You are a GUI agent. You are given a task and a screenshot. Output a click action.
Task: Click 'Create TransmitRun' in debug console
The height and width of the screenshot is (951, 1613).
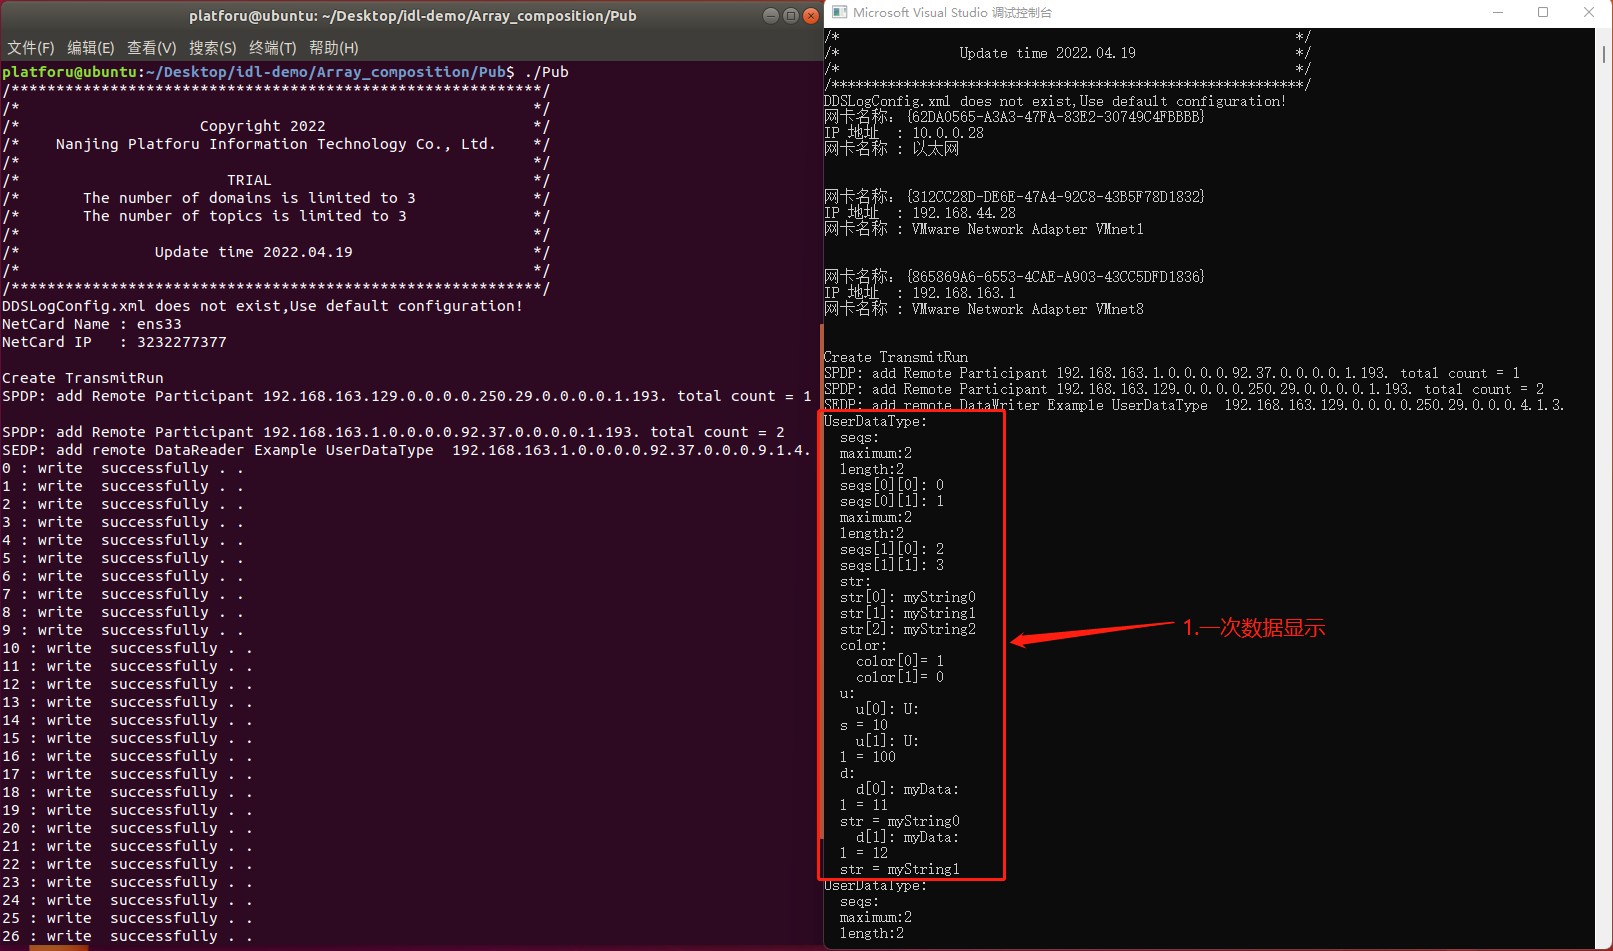click(896, 357)
